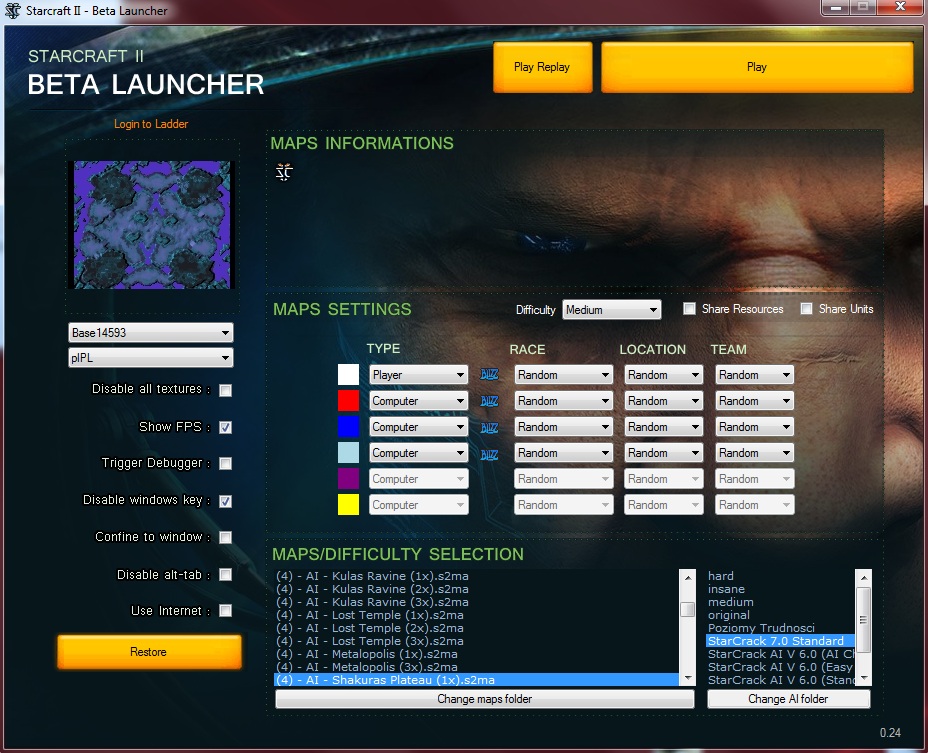Enable the Trigger Debugger checkbox
928x753 pixels.
(x=225, y=464)
